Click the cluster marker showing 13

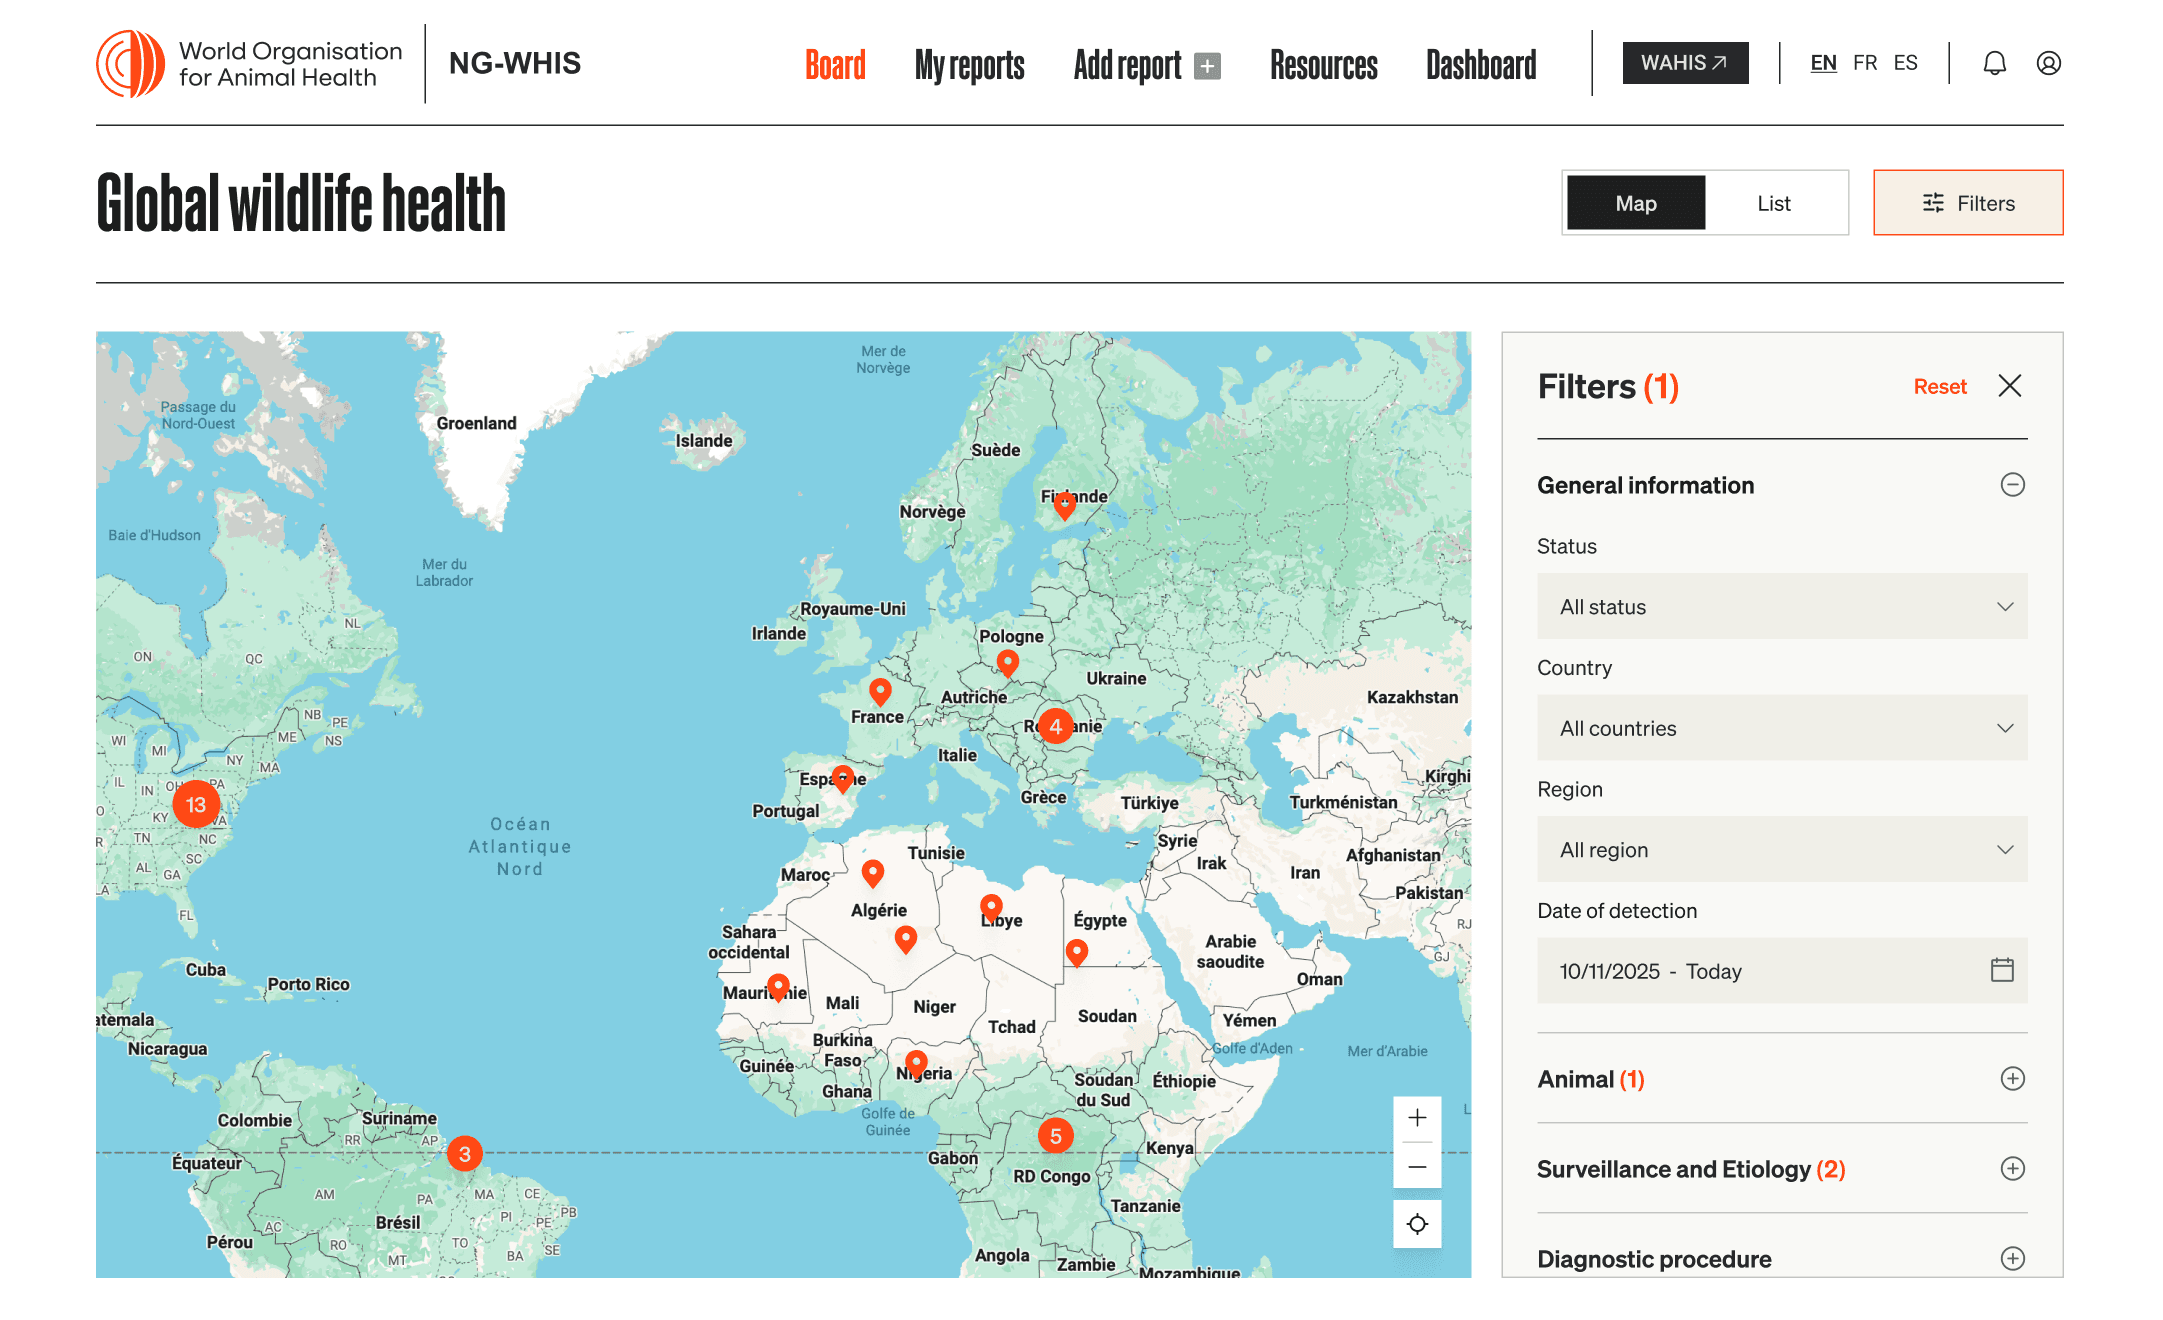(x=196, y=804)
